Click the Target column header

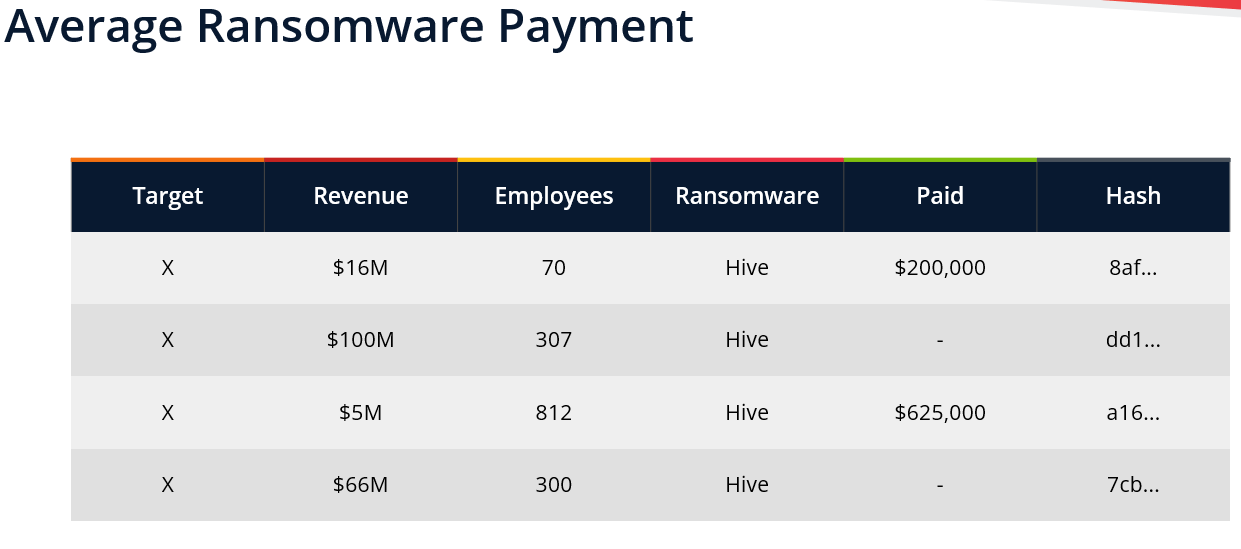[168, 196]
